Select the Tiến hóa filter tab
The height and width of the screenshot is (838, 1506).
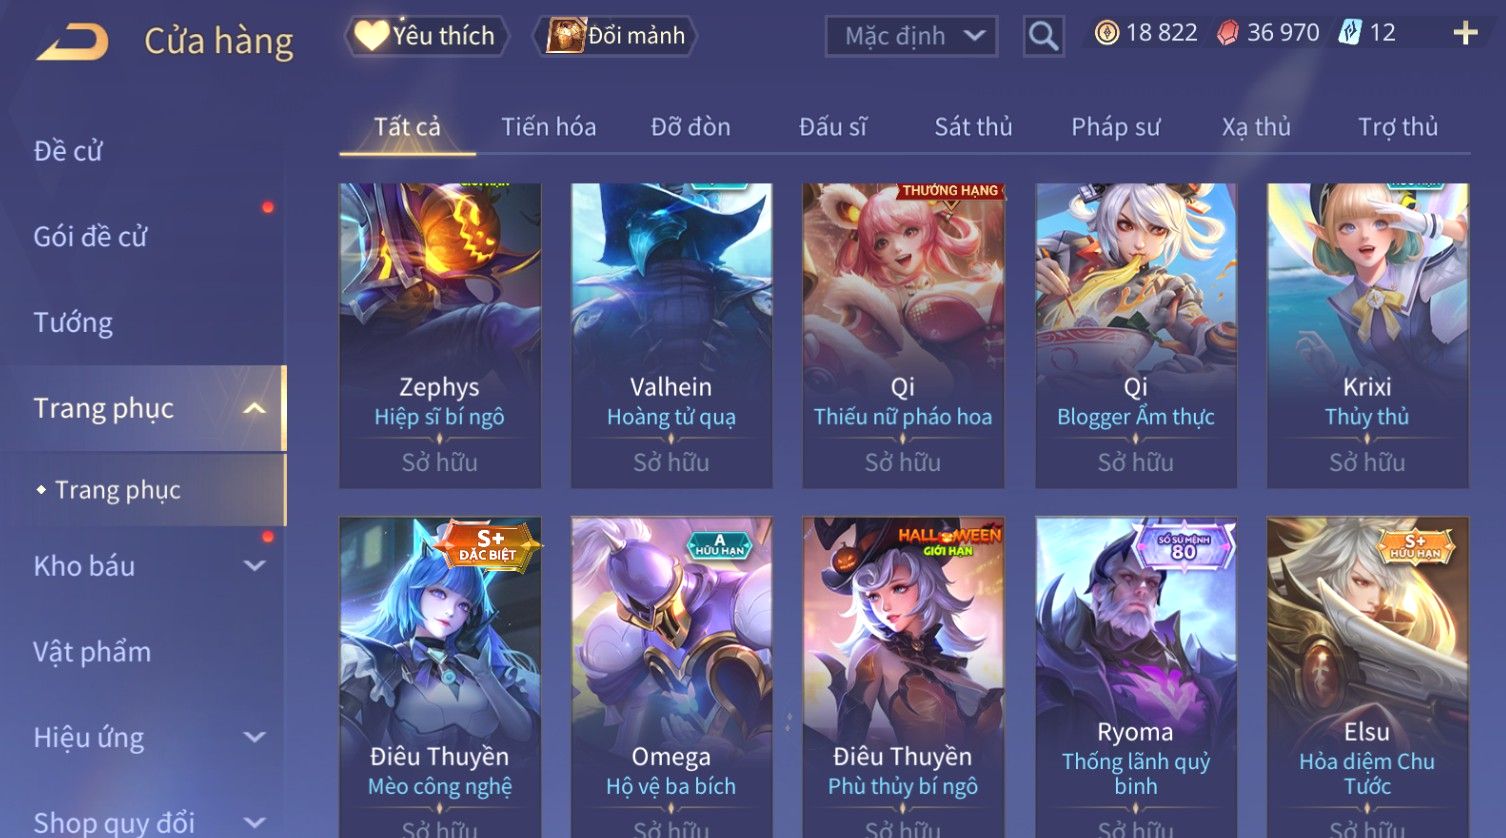(548, 127)
